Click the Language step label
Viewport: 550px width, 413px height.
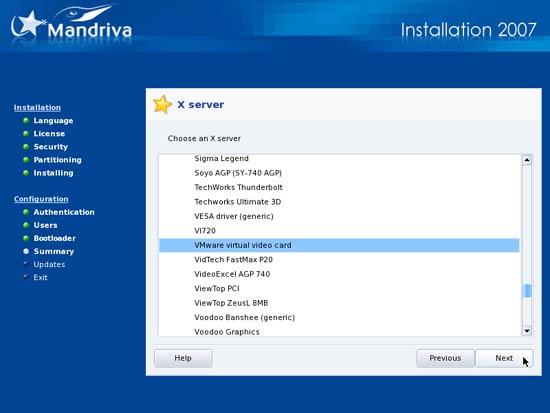click(53, 121)
